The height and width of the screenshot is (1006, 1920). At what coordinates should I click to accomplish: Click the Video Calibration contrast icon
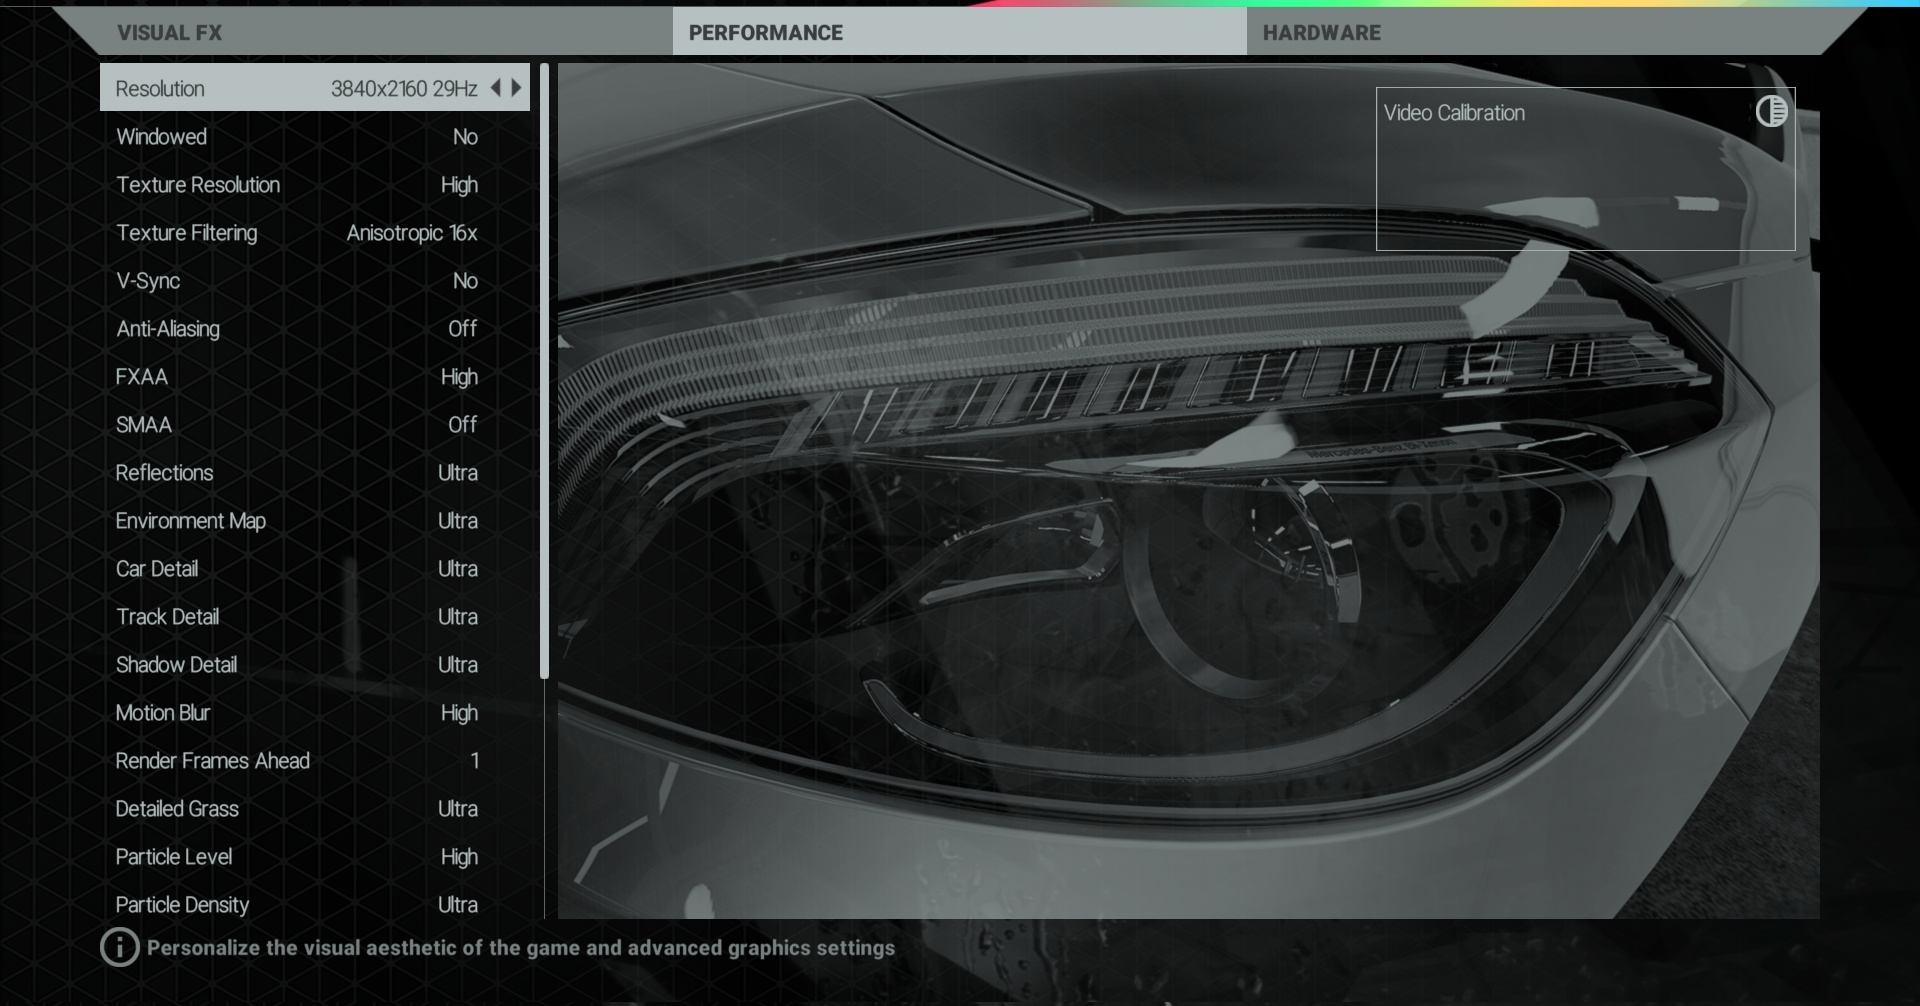point(1771,111)
